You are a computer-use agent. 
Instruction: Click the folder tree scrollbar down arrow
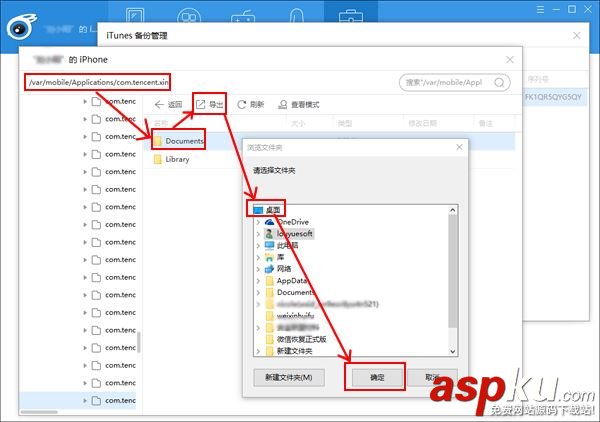pyautogui.click(x=452, y=351)
